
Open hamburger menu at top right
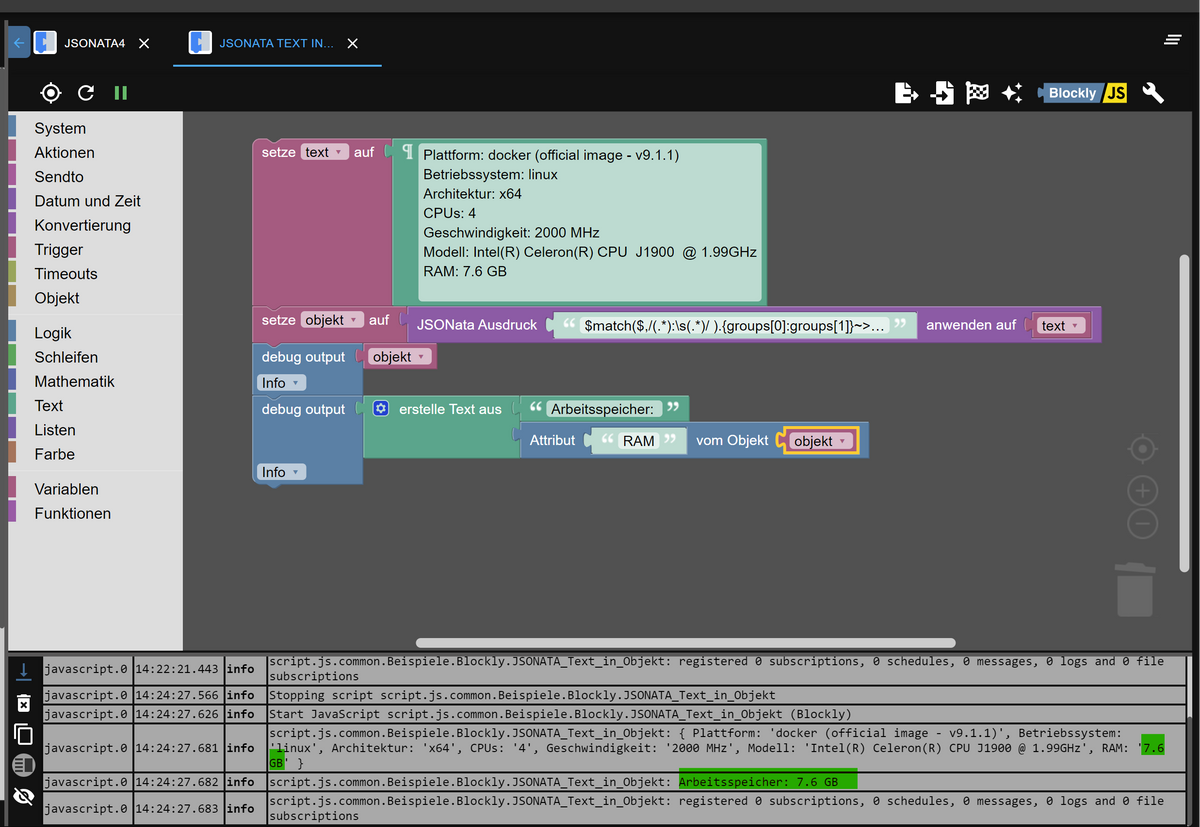point(1173,40)
